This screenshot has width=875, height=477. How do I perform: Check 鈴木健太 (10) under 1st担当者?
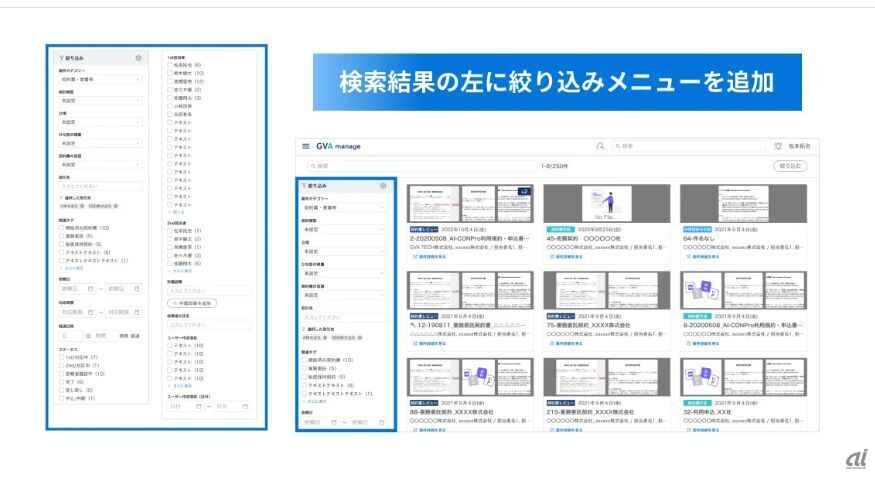(170, 73)
